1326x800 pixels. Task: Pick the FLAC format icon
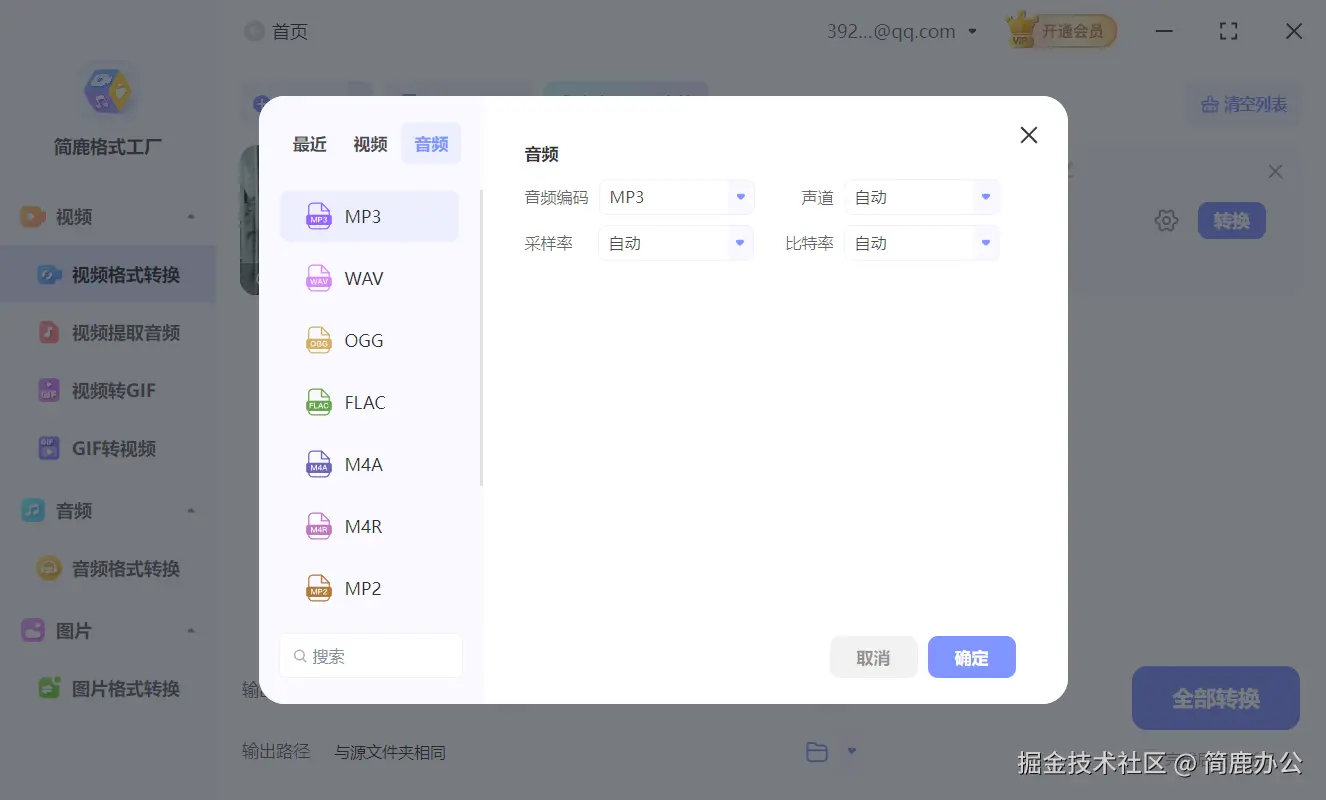click(319, 402)
